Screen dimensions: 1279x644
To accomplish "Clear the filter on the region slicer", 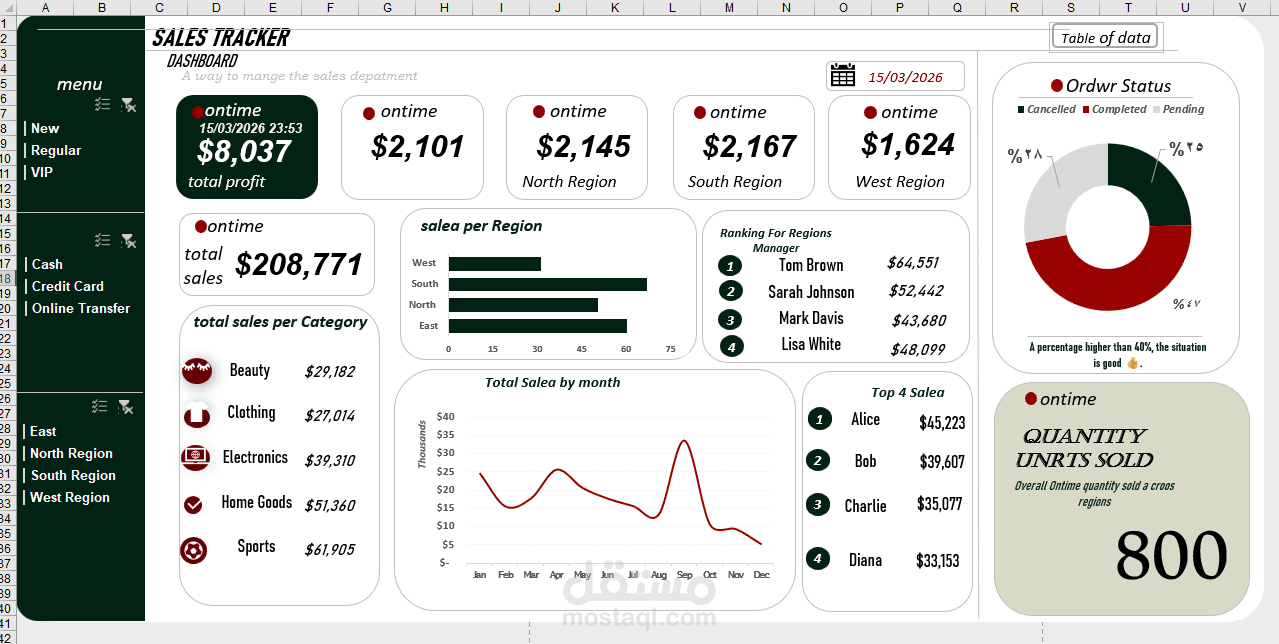I will tap(127, 407).
